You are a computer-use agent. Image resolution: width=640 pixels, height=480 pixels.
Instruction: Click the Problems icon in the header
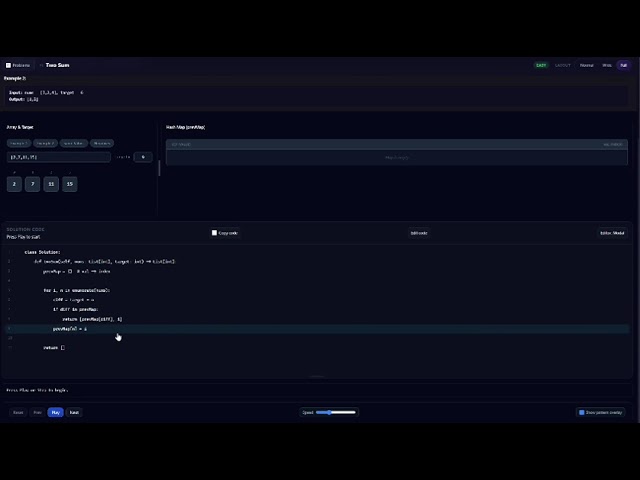[8, 65]
